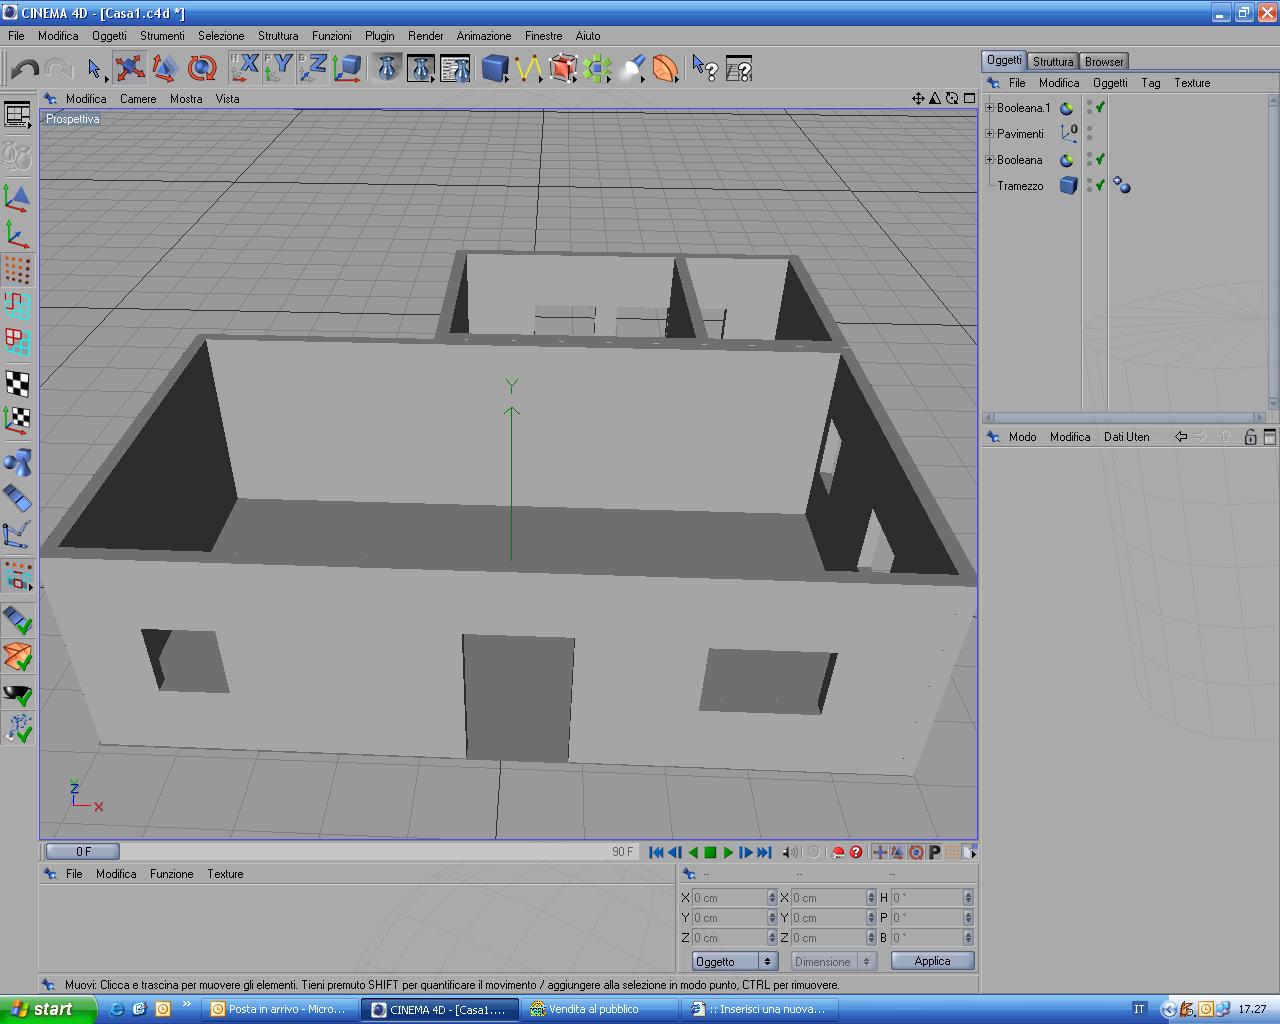The width and height of the screenshot is (1280, 1024).
Task: Open the Struttura menu
Action: pyautogui.click(x=278, y=35)
